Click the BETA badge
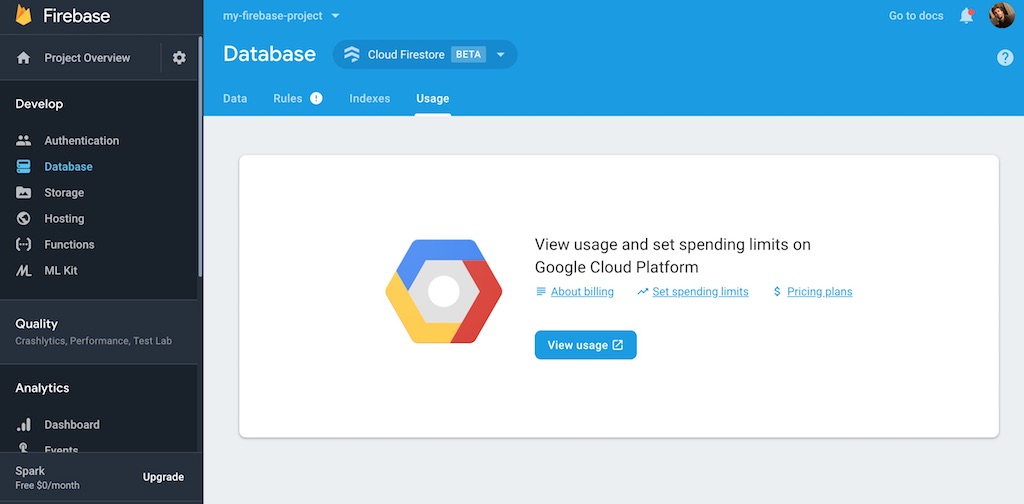Screen dimensions: 1024x504 pyautogui.click(x=468, y=55)
